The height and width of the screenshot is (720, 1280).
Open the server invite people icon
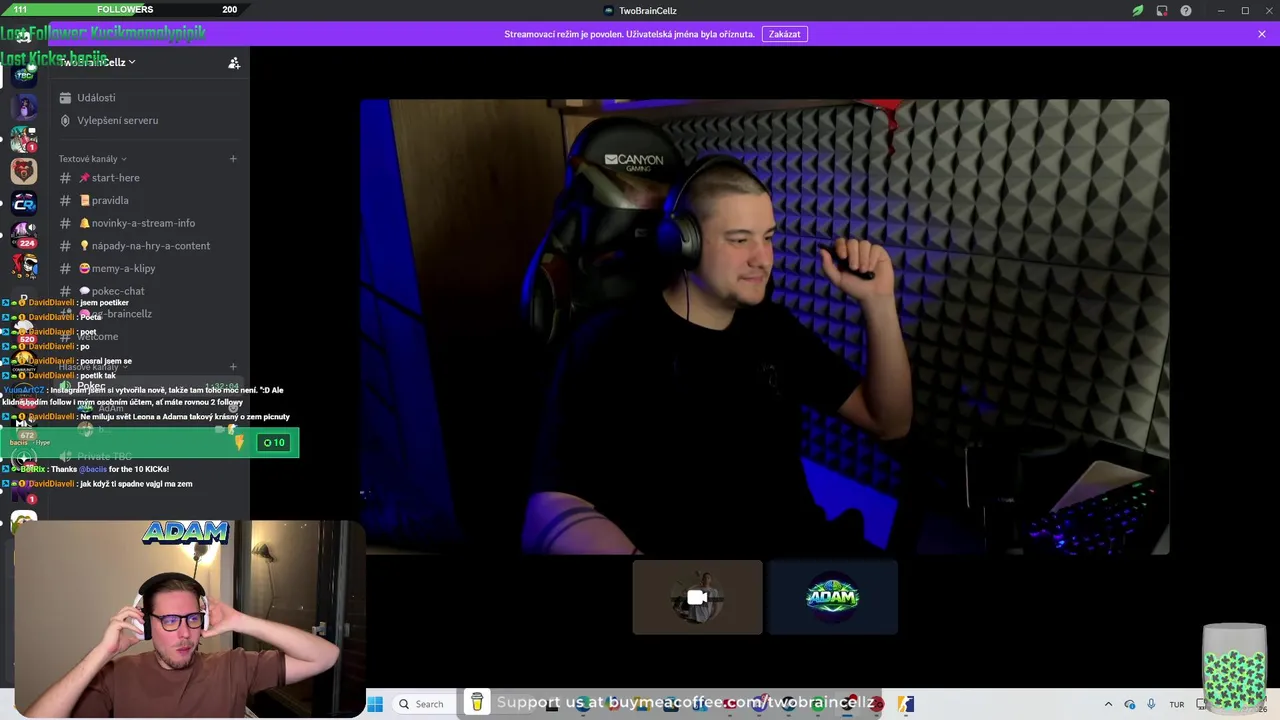tap(234, 63)
